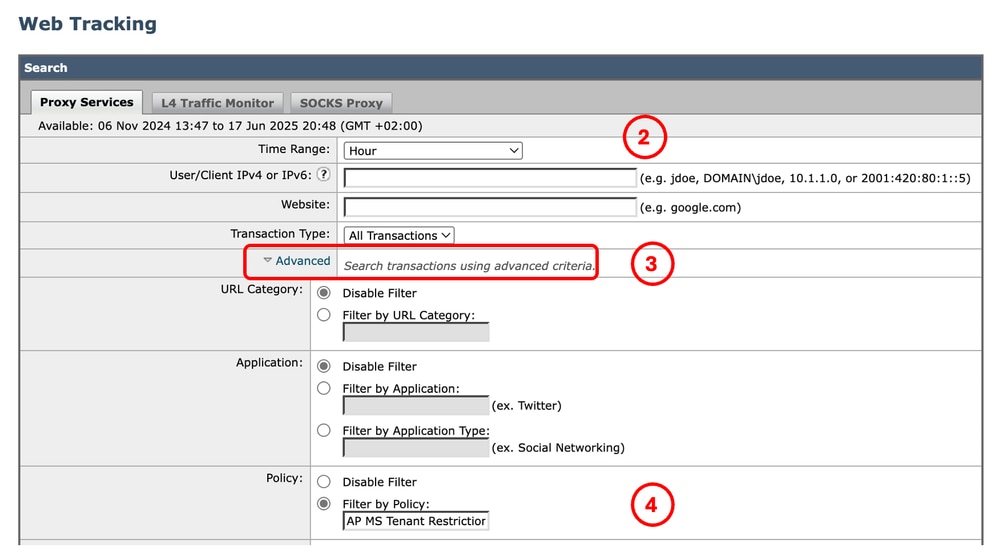Select Disable Filter for Policy

[324, 481]
